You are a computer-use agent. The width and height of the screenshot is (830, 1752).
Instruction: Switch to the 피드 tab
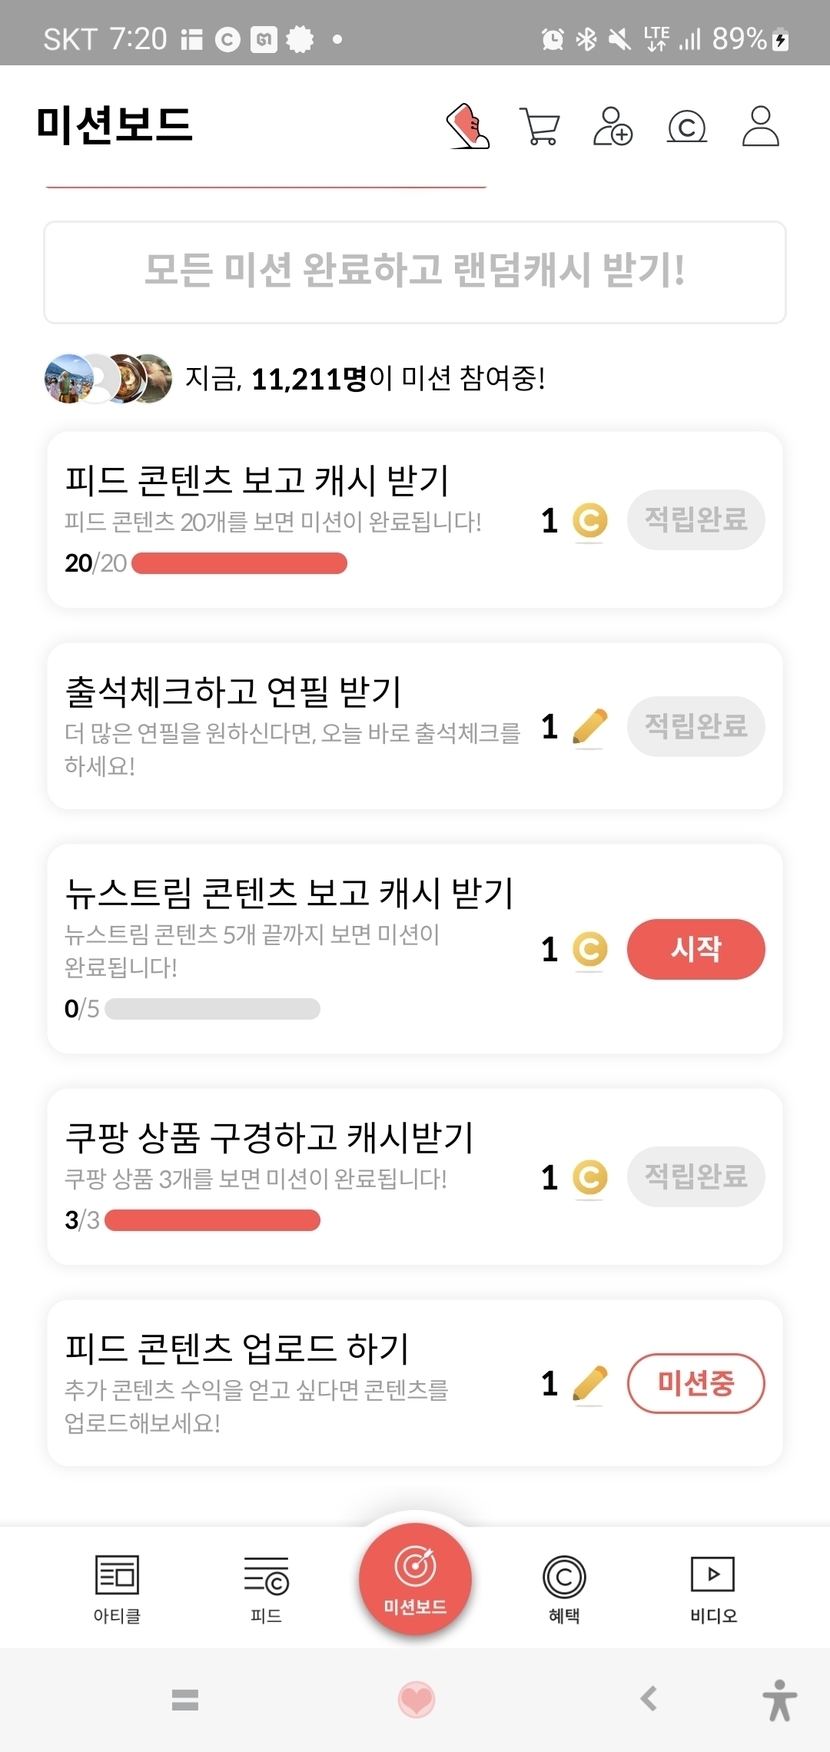pyautogui.click(x=266, y=1588)
